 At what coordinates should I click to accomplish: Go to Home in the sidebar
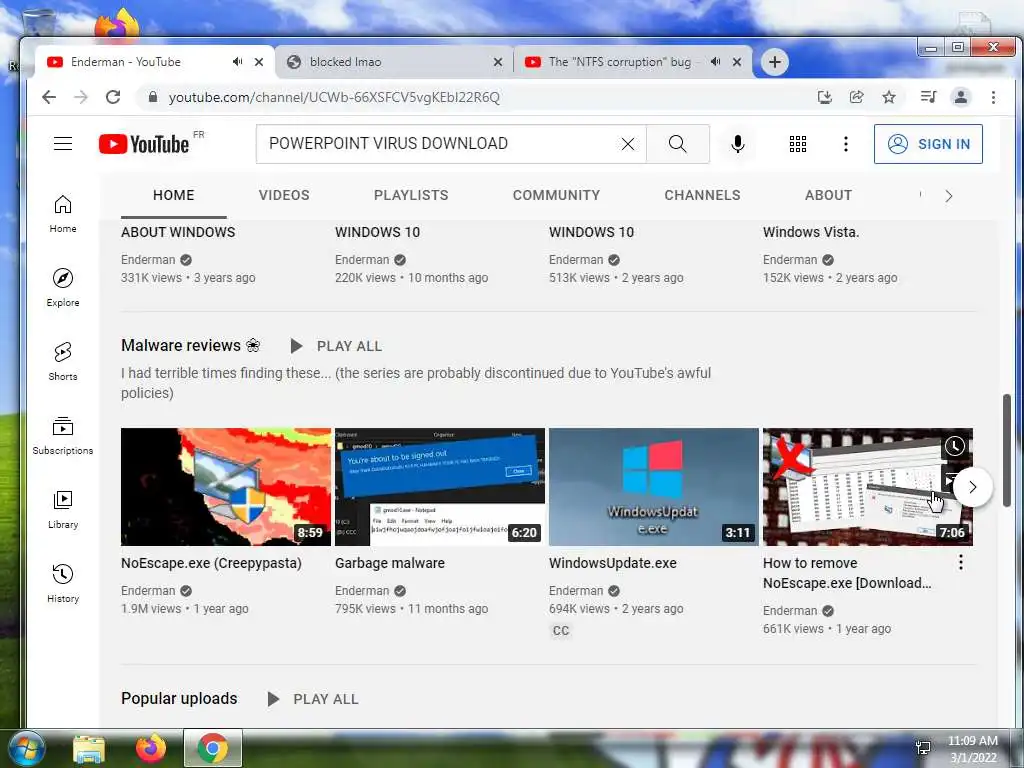(63, 214)
